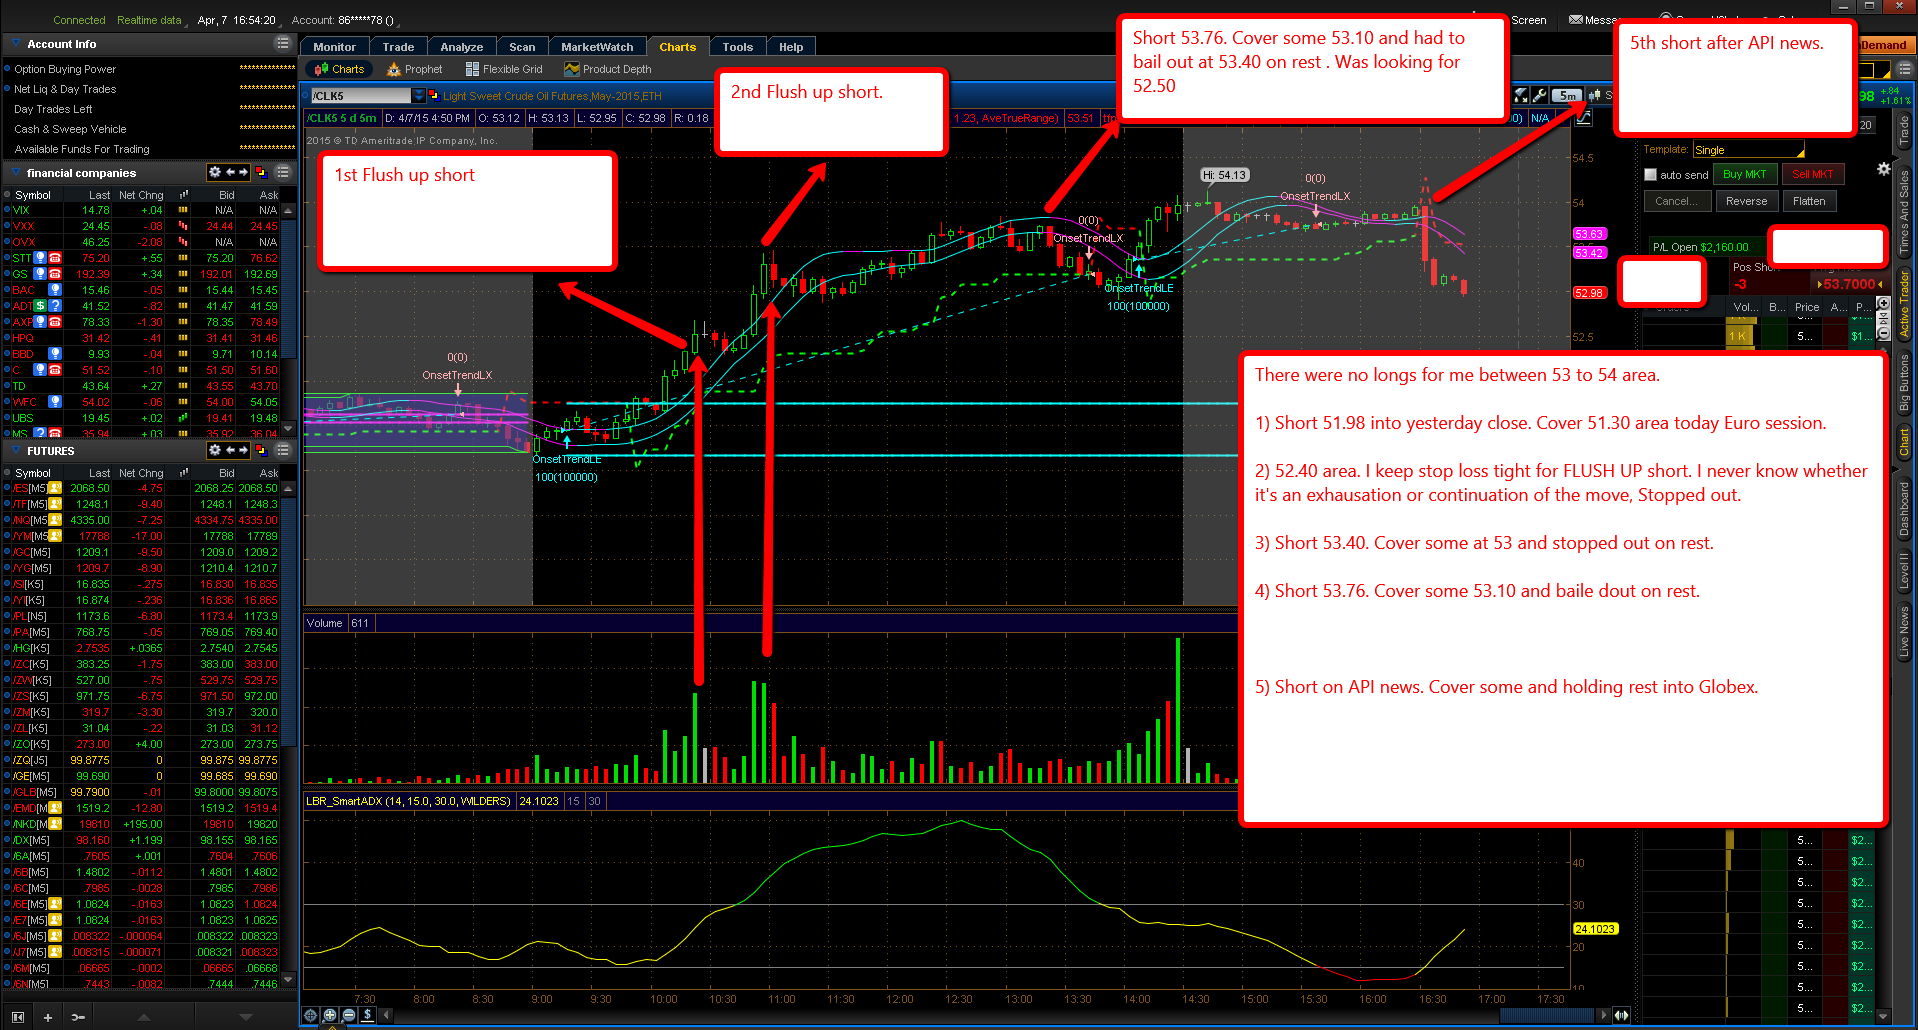Switch to the Trade tab
The image size is (1918, 1030).
tap(398, 47)
